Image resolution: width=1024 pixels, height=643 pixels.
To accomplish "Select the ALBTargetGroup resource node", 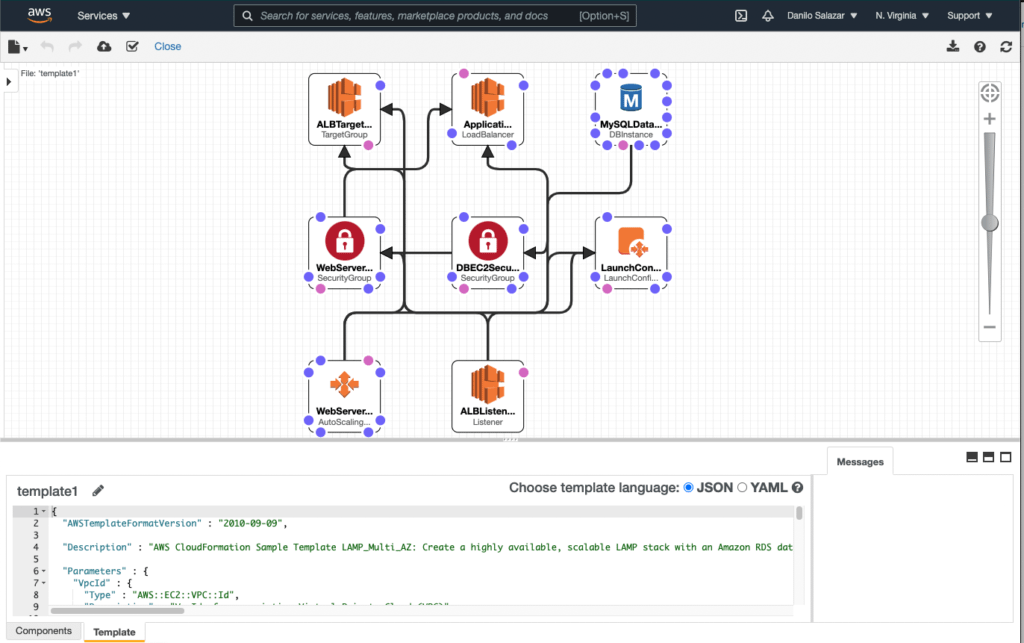I will pyautogui.click(x=344, y=109).
